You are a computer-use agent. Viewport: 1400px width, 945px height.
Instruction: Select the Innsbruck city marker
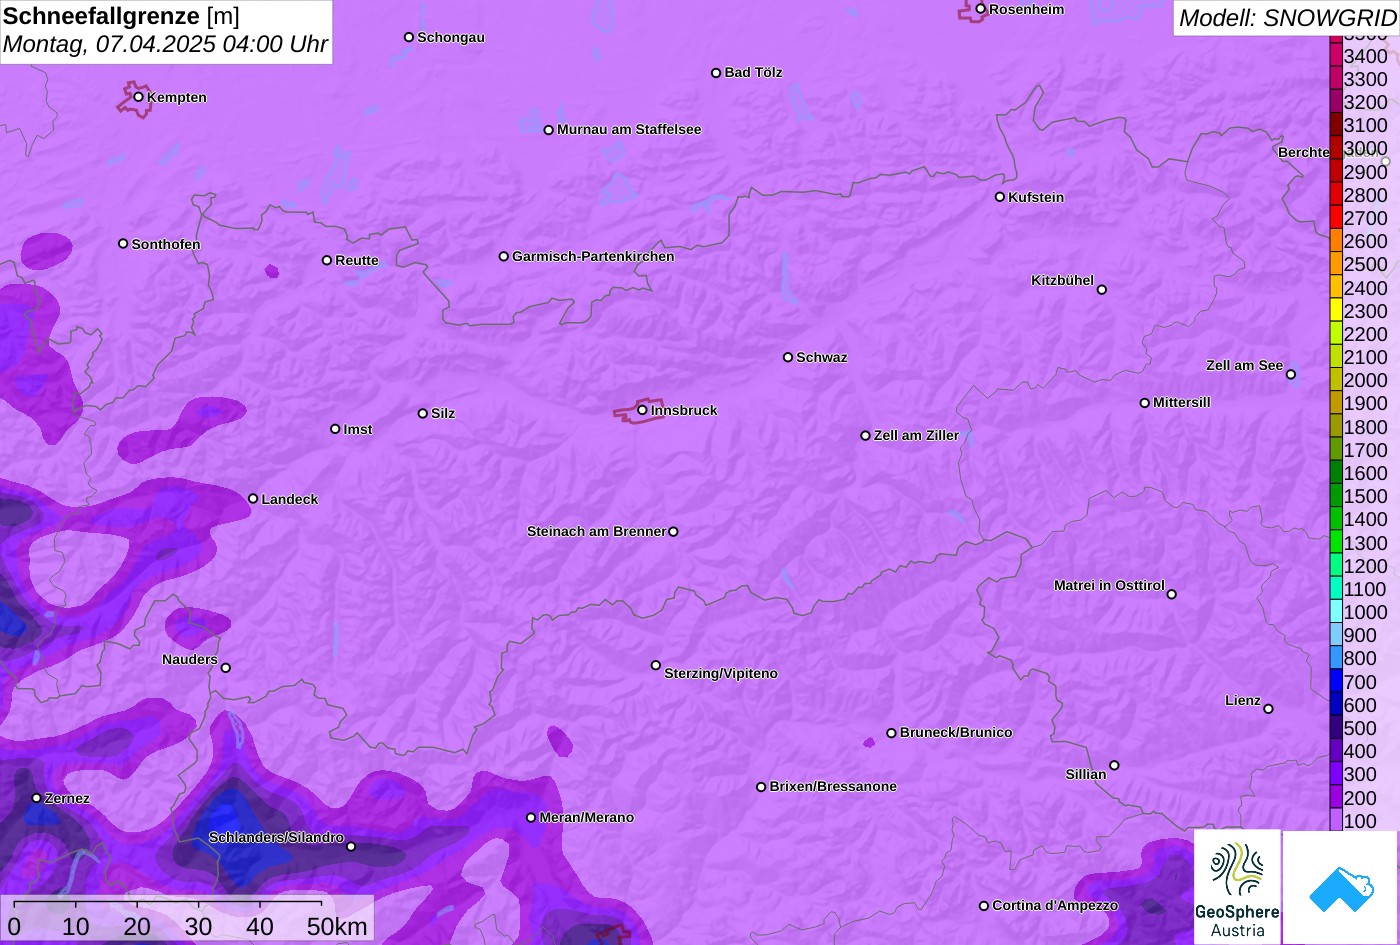tap(642, 410)
